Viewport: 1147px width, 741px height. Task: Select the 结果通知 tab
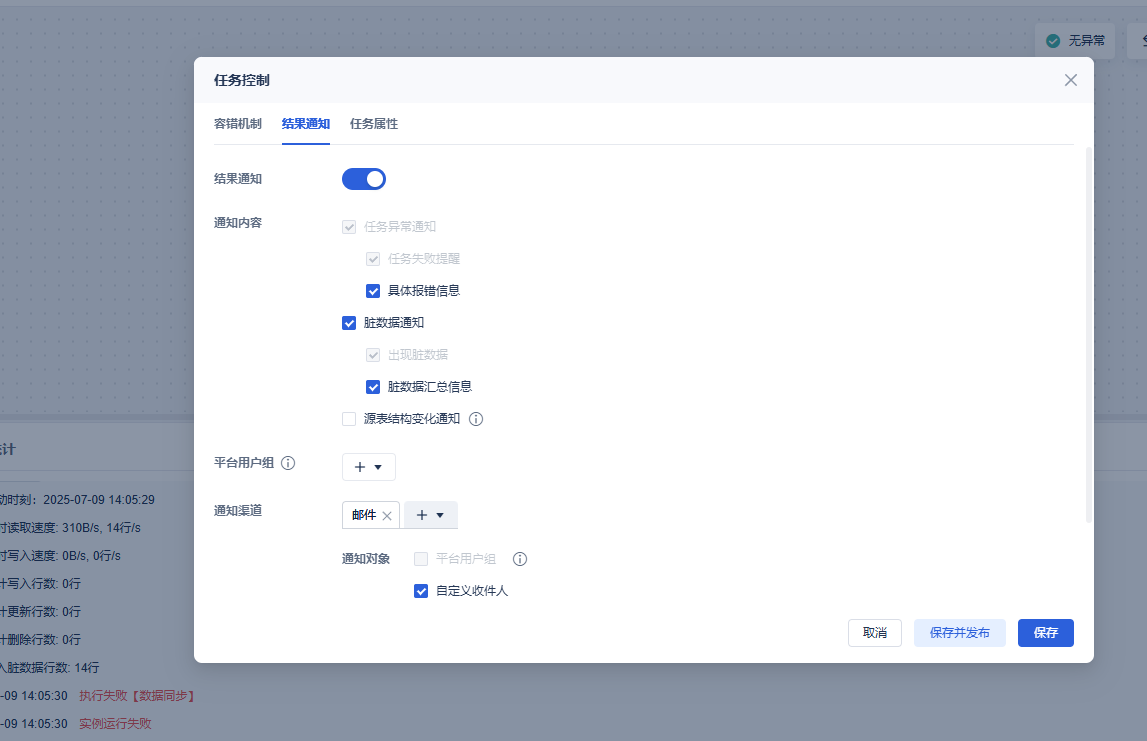(x=306, y=124)
